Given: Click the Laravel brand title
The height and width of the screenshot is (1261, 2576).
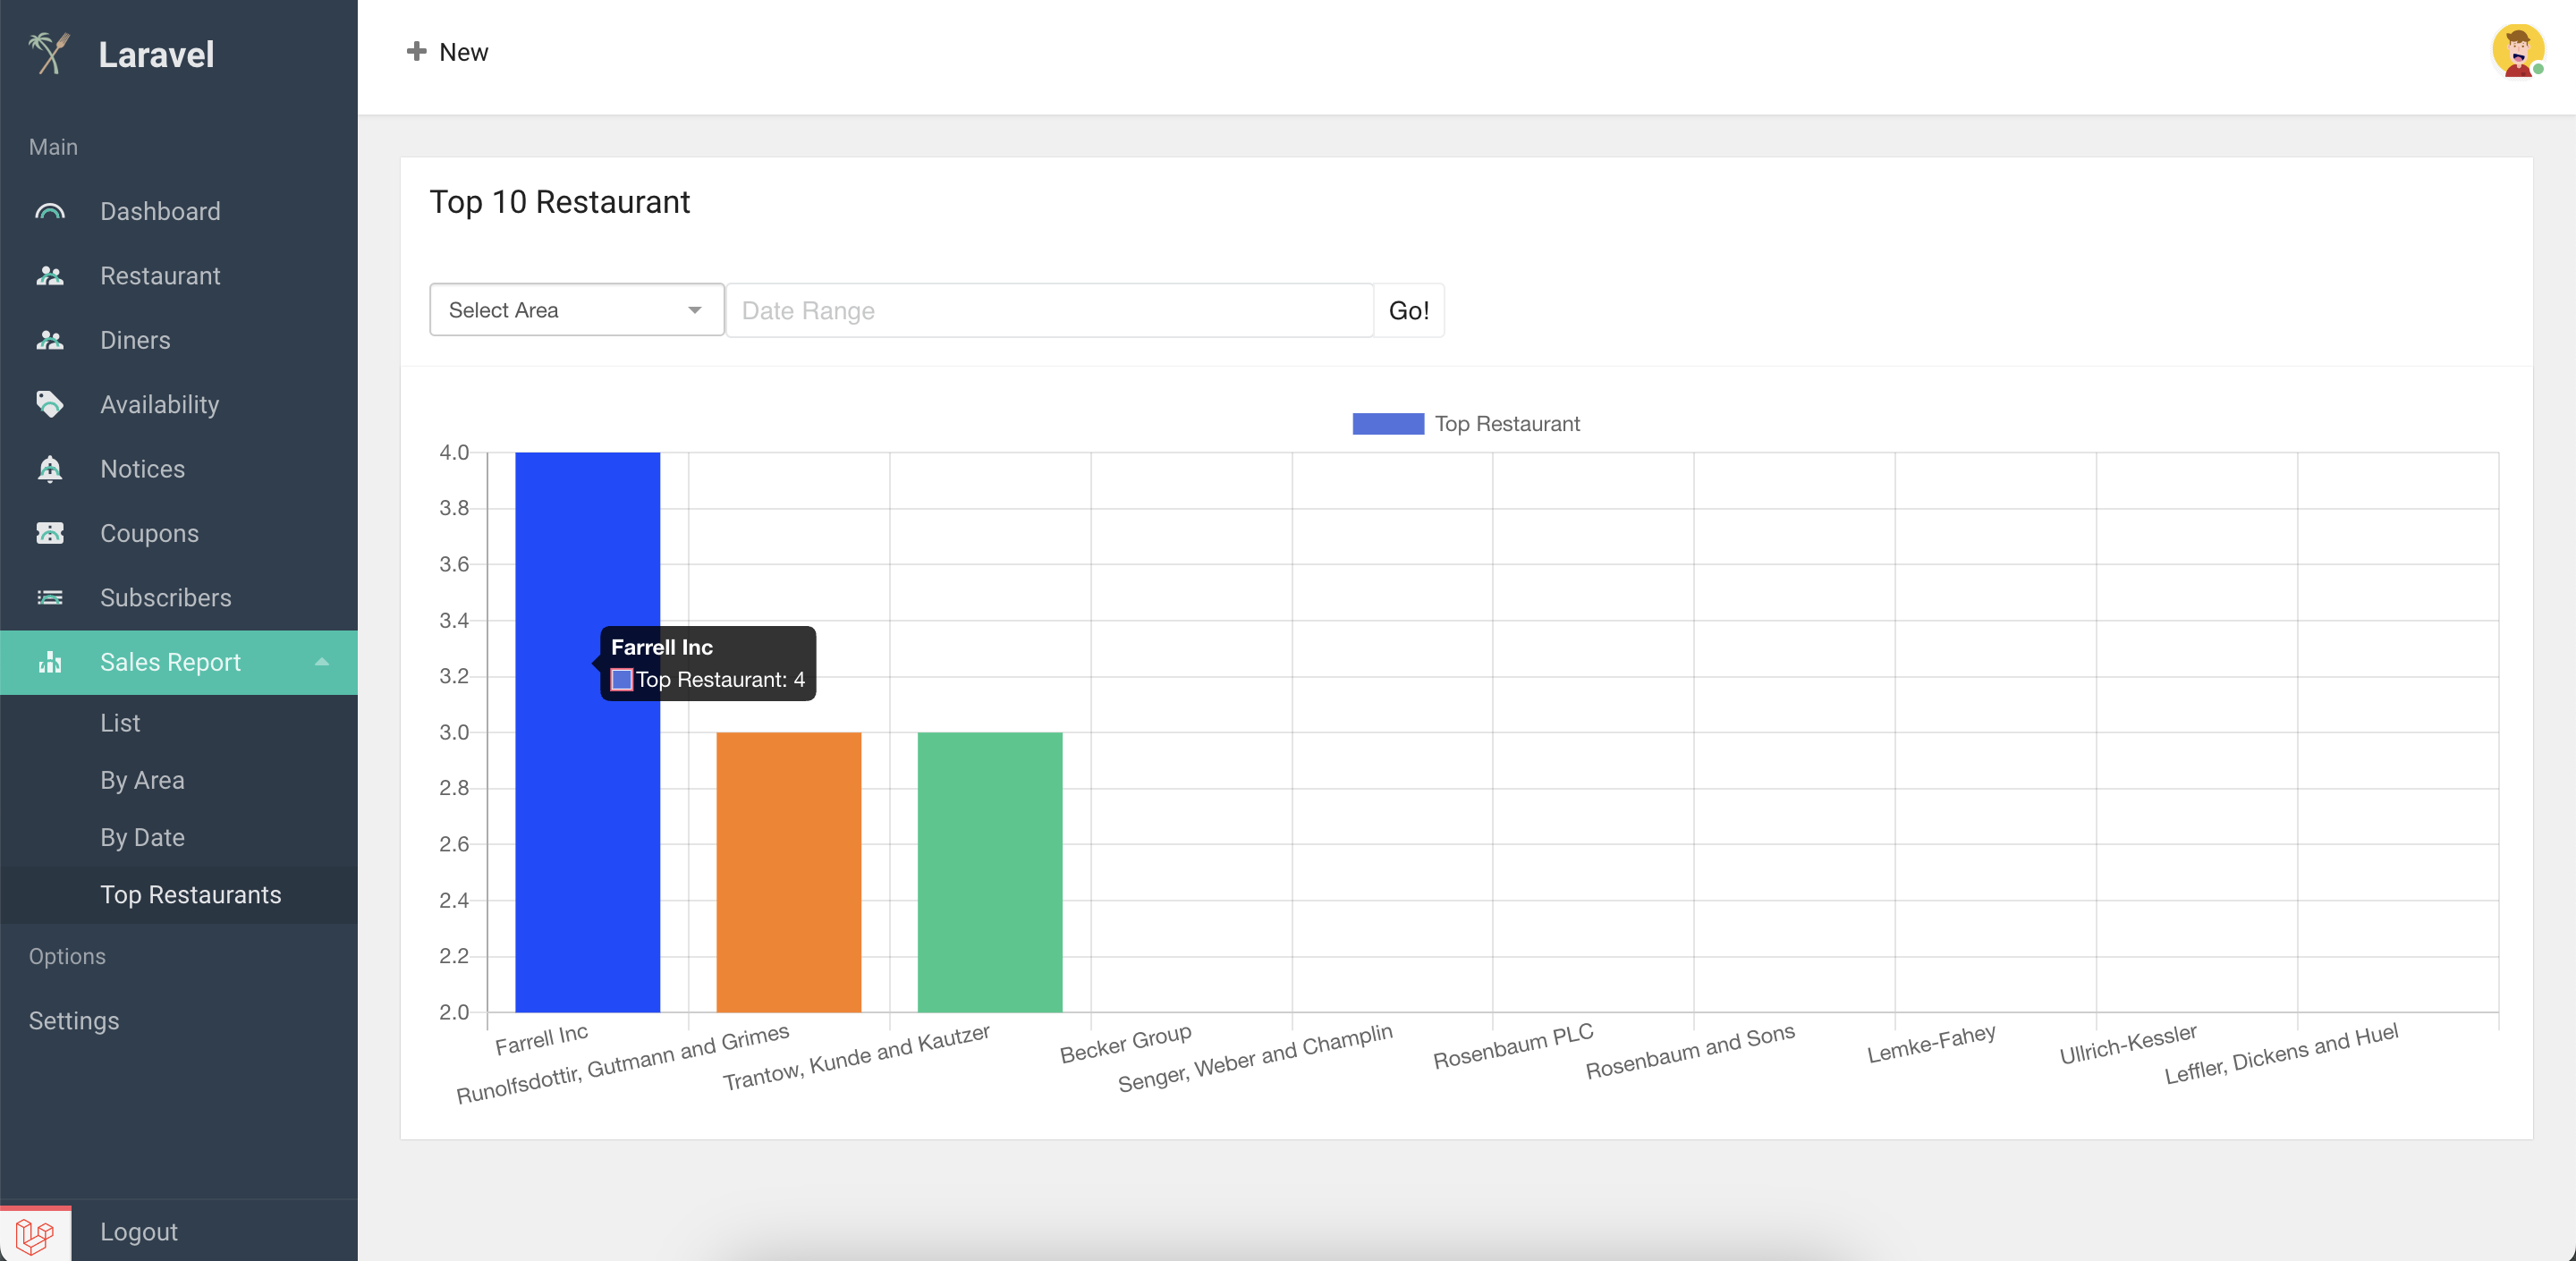Looking at the screenshot, I should [156, 54].
